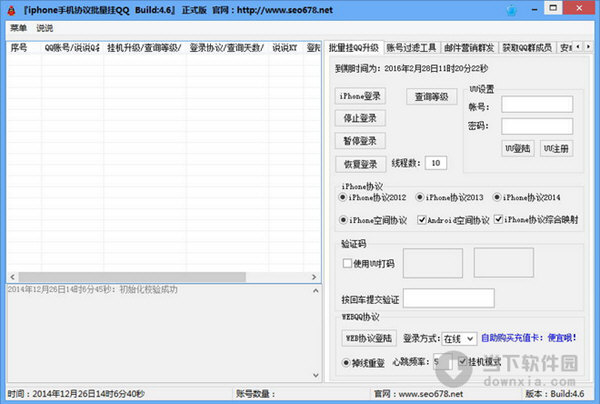Image resolution: width=600 pixels, height=404 pixels.
Task: Focus the UU 密码 input field
Action: pyautogui.click(x=537, y=126)
